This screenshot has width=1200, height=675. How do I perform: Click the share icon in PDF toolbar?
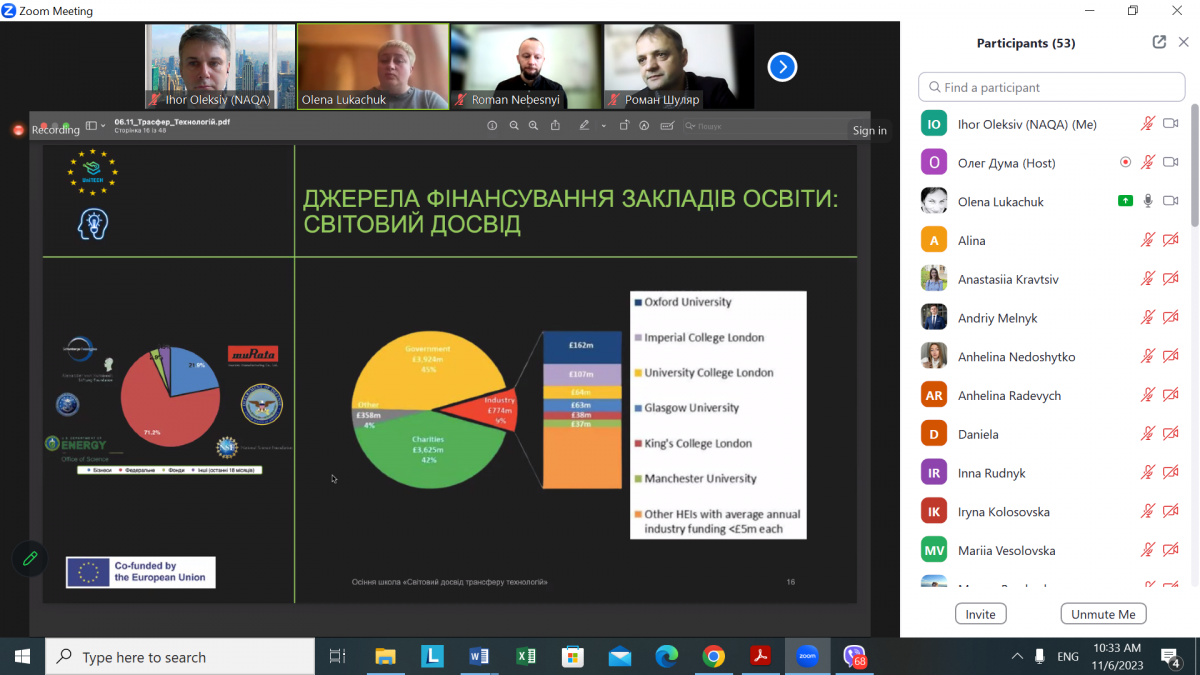[555, 126]
